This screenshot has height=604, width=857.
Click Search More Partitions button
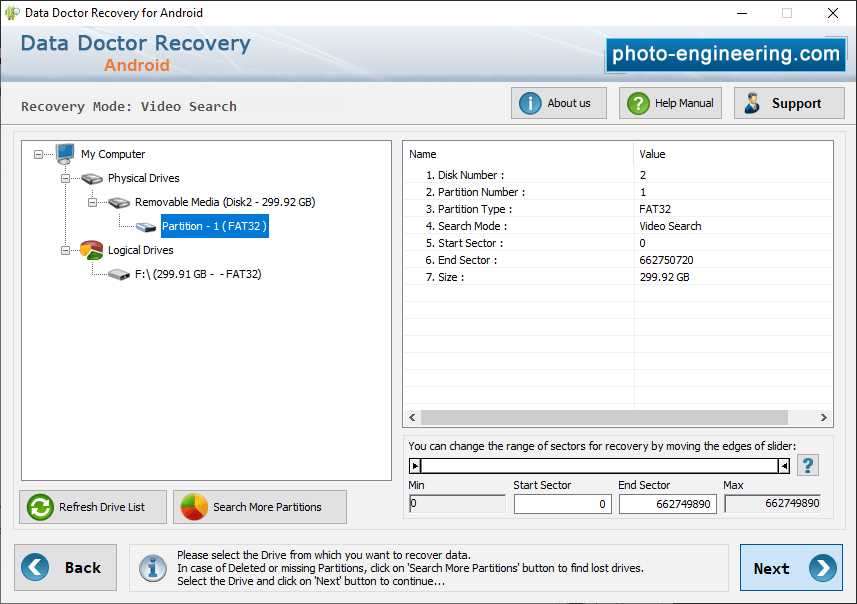pyautogui.click(x=260, y=507)
